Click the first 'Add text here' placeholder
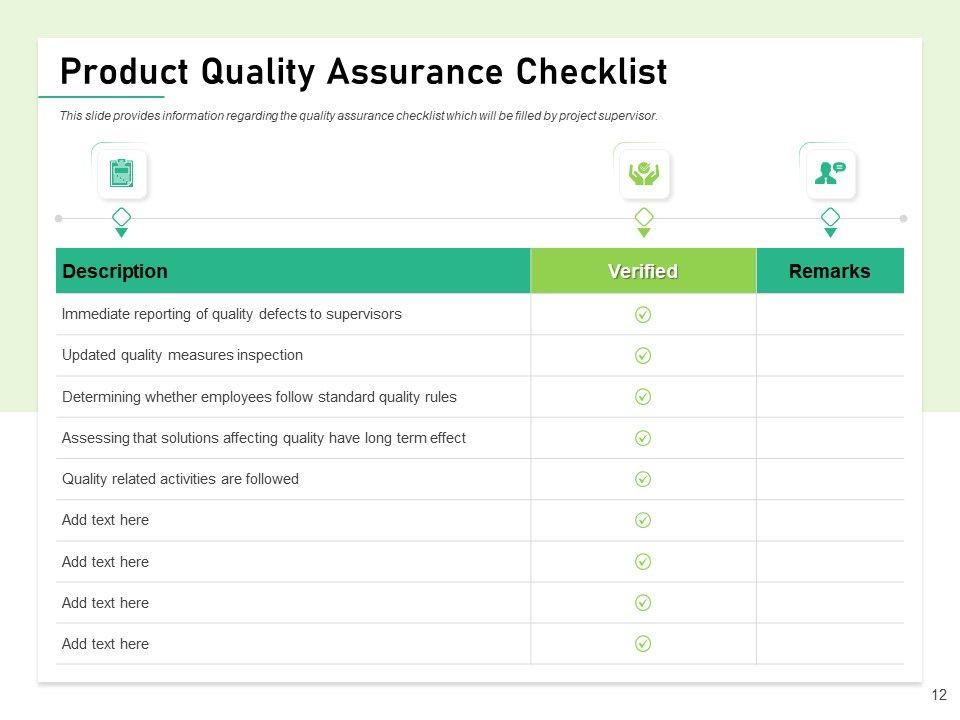 tap(105, 520)
